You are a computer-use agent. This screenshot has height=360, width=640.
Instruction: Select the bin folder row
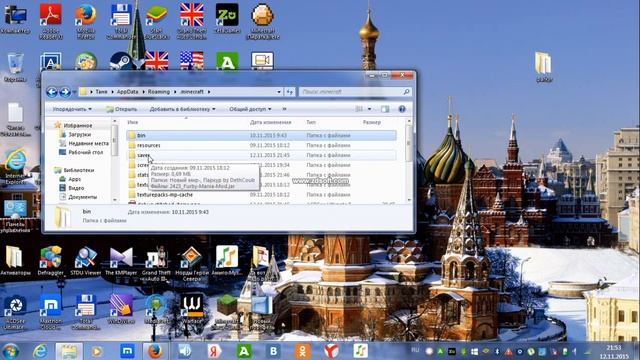coord(261,135)
